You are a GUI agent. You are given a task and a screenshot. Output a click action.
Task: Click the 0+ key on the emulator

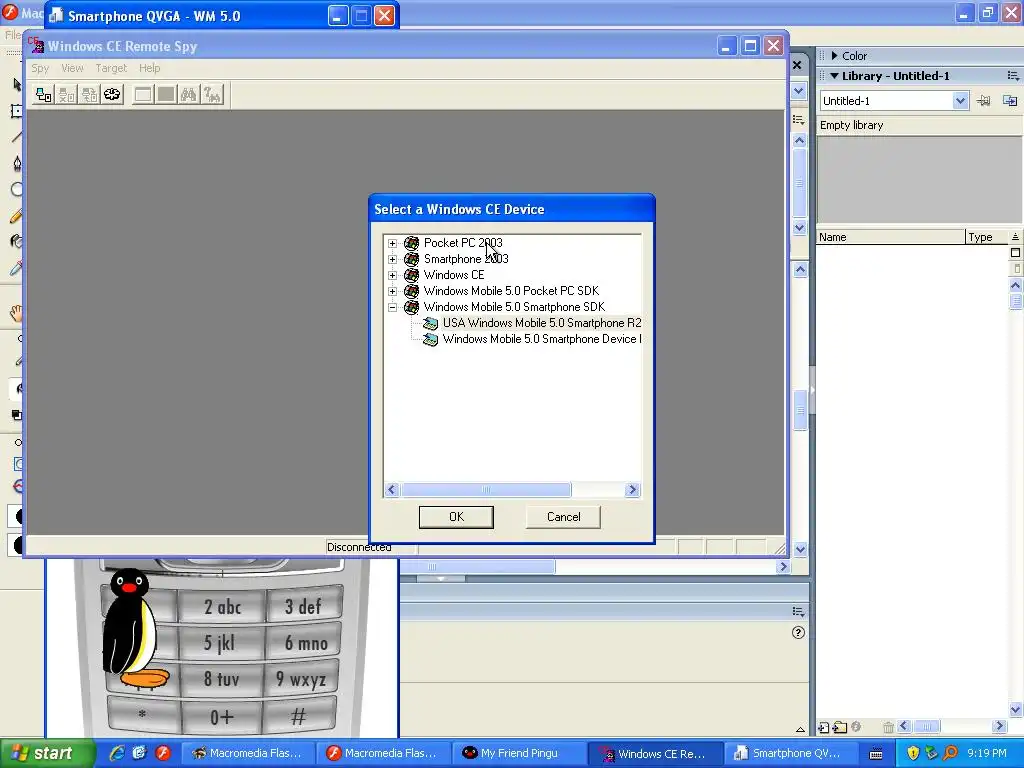coord(221,717)
